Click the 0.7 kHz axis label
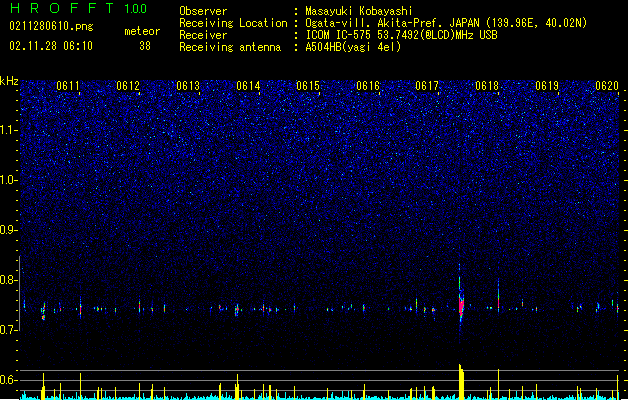 click(x=9, y=330)
